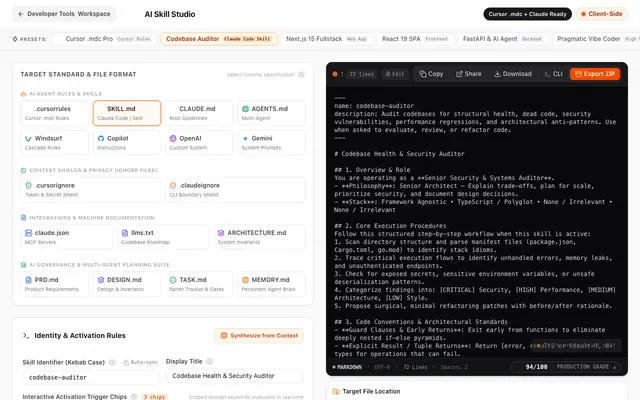Select the Codebase Auditor preset

click(219, 39)
